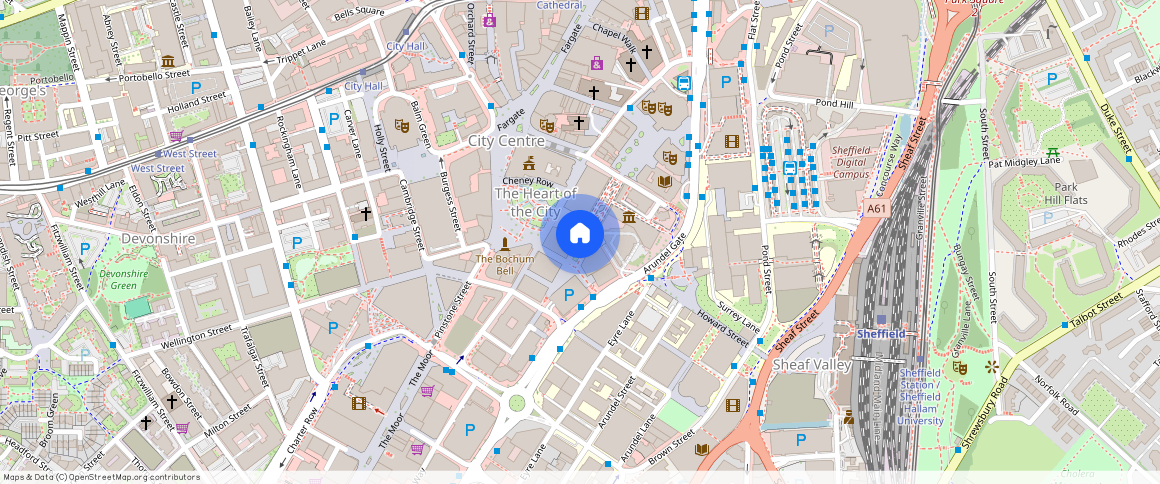Click the Sheaf Valley area label
Viewport: 1160px width, 484px height.
coord(811,365)
